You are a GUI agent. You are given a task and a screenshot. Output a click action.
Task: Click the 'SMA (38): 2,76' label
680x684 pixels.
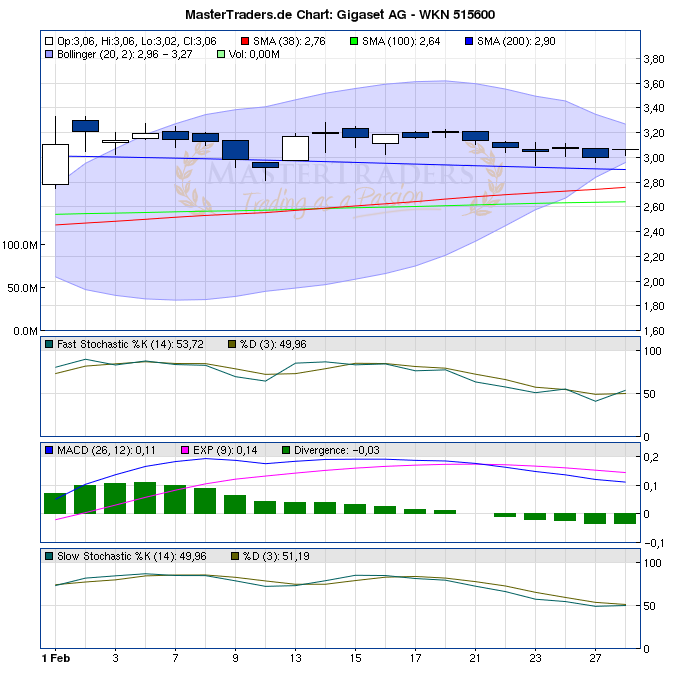click(x=289, y=41)
